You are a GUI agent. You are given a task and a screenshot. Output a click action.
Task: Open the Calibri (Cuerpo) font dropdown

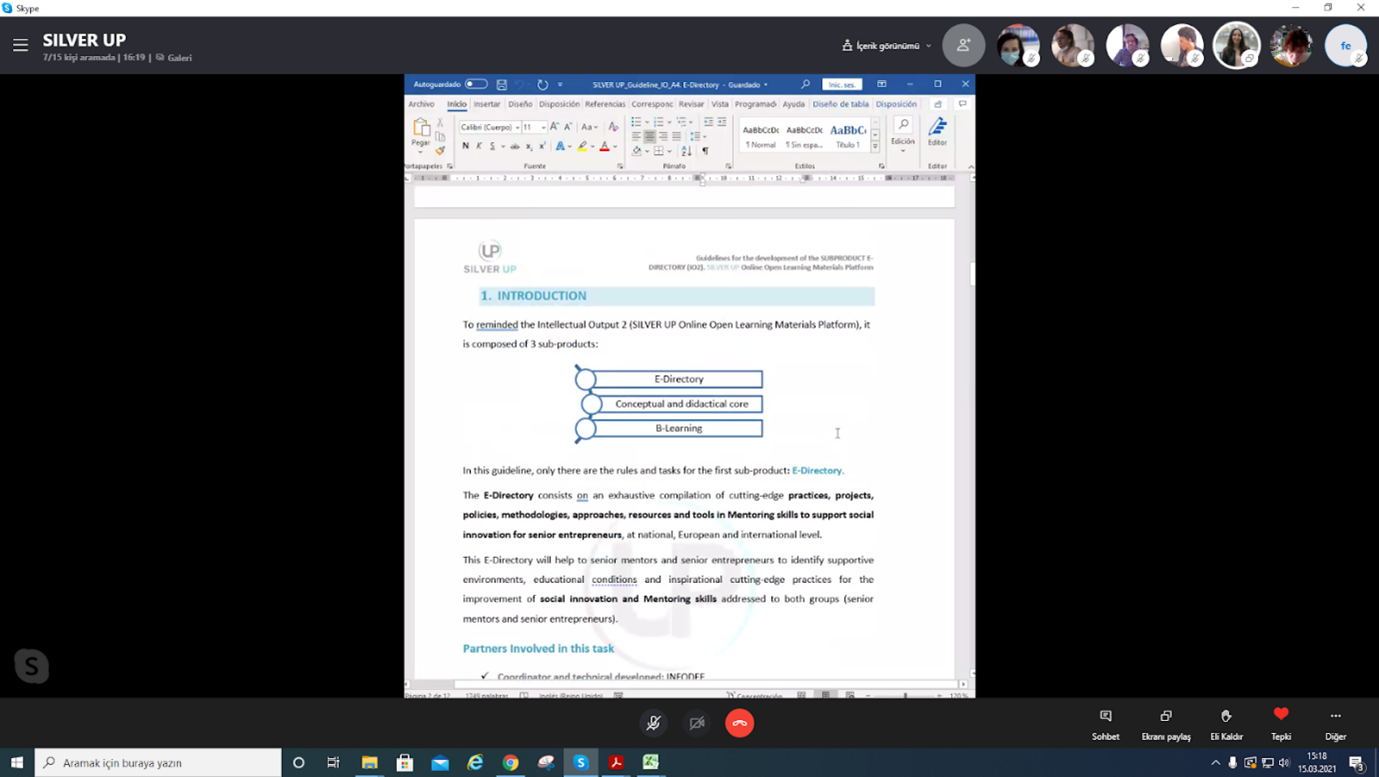click(x=490, y=127)
